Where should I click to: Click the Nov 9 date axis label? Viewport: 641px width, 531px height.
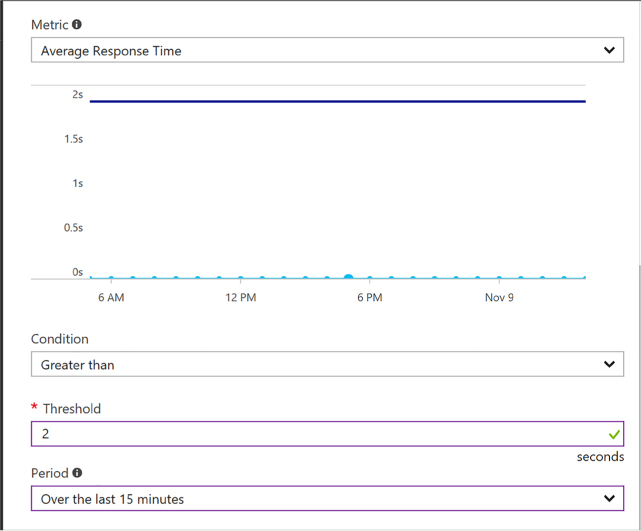pyautogui.click(x=499, y=297)
